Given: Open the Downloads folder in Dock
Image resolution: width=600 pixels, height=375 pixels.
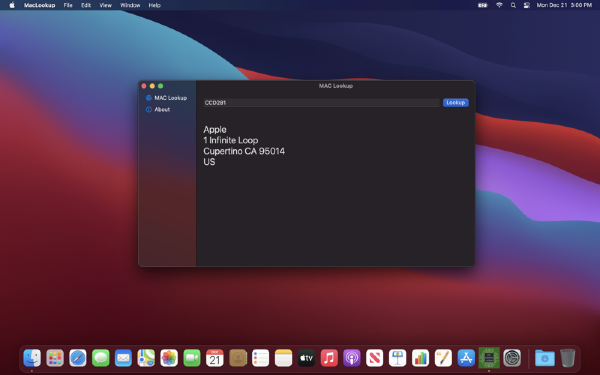Looking at the screenshot, I should point(545,359).
